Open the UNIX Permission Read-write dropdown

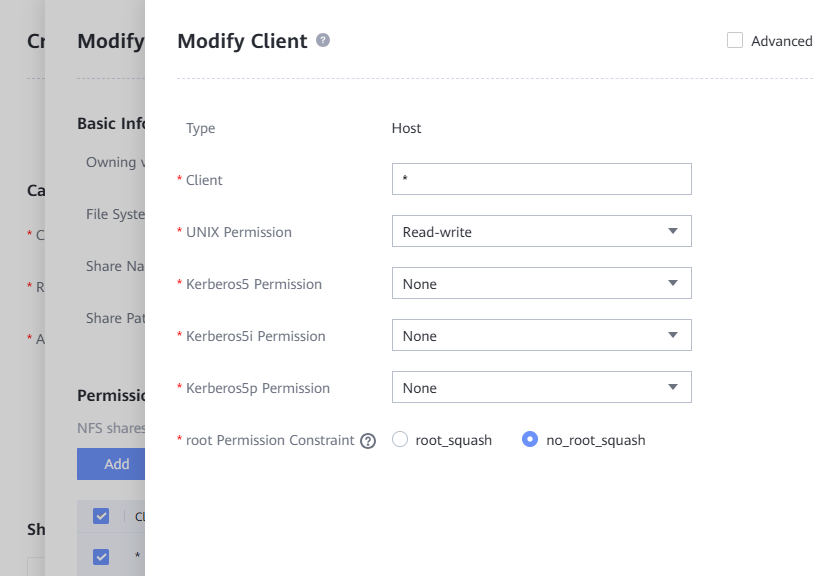[x=541, y=231]
